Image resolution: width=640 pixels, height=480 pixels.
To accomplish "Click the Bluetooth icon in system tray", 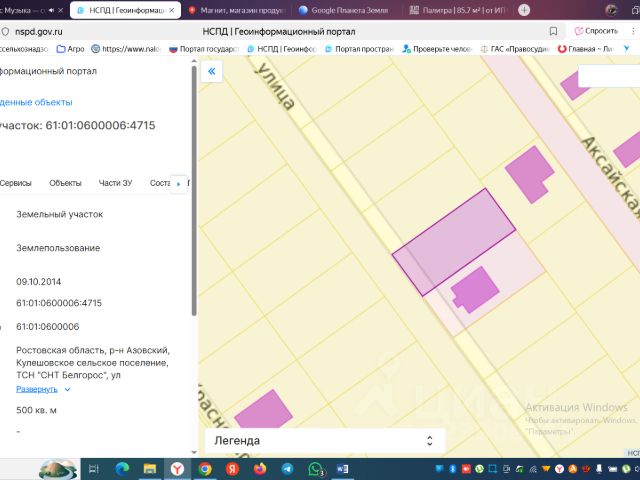I will tap(453, 469).
